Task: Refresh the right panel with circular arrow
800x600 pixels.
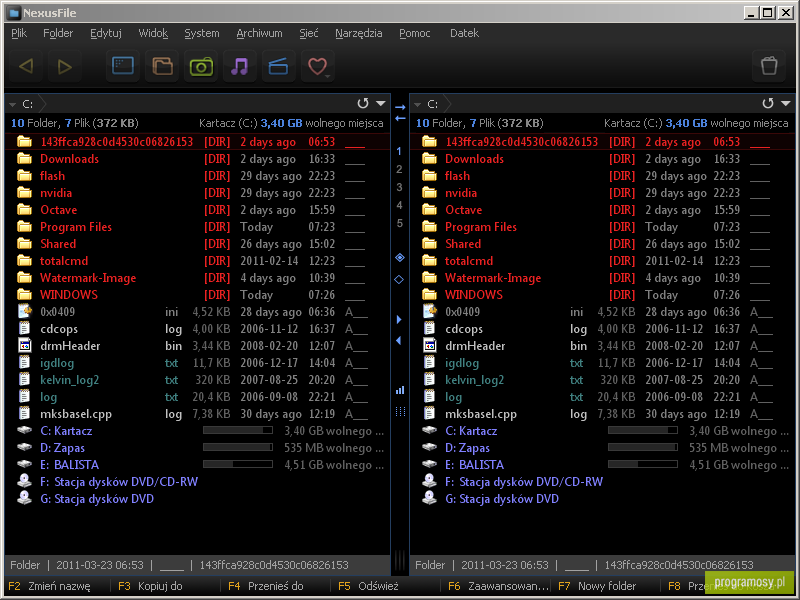Action: (x=768, y=104)
